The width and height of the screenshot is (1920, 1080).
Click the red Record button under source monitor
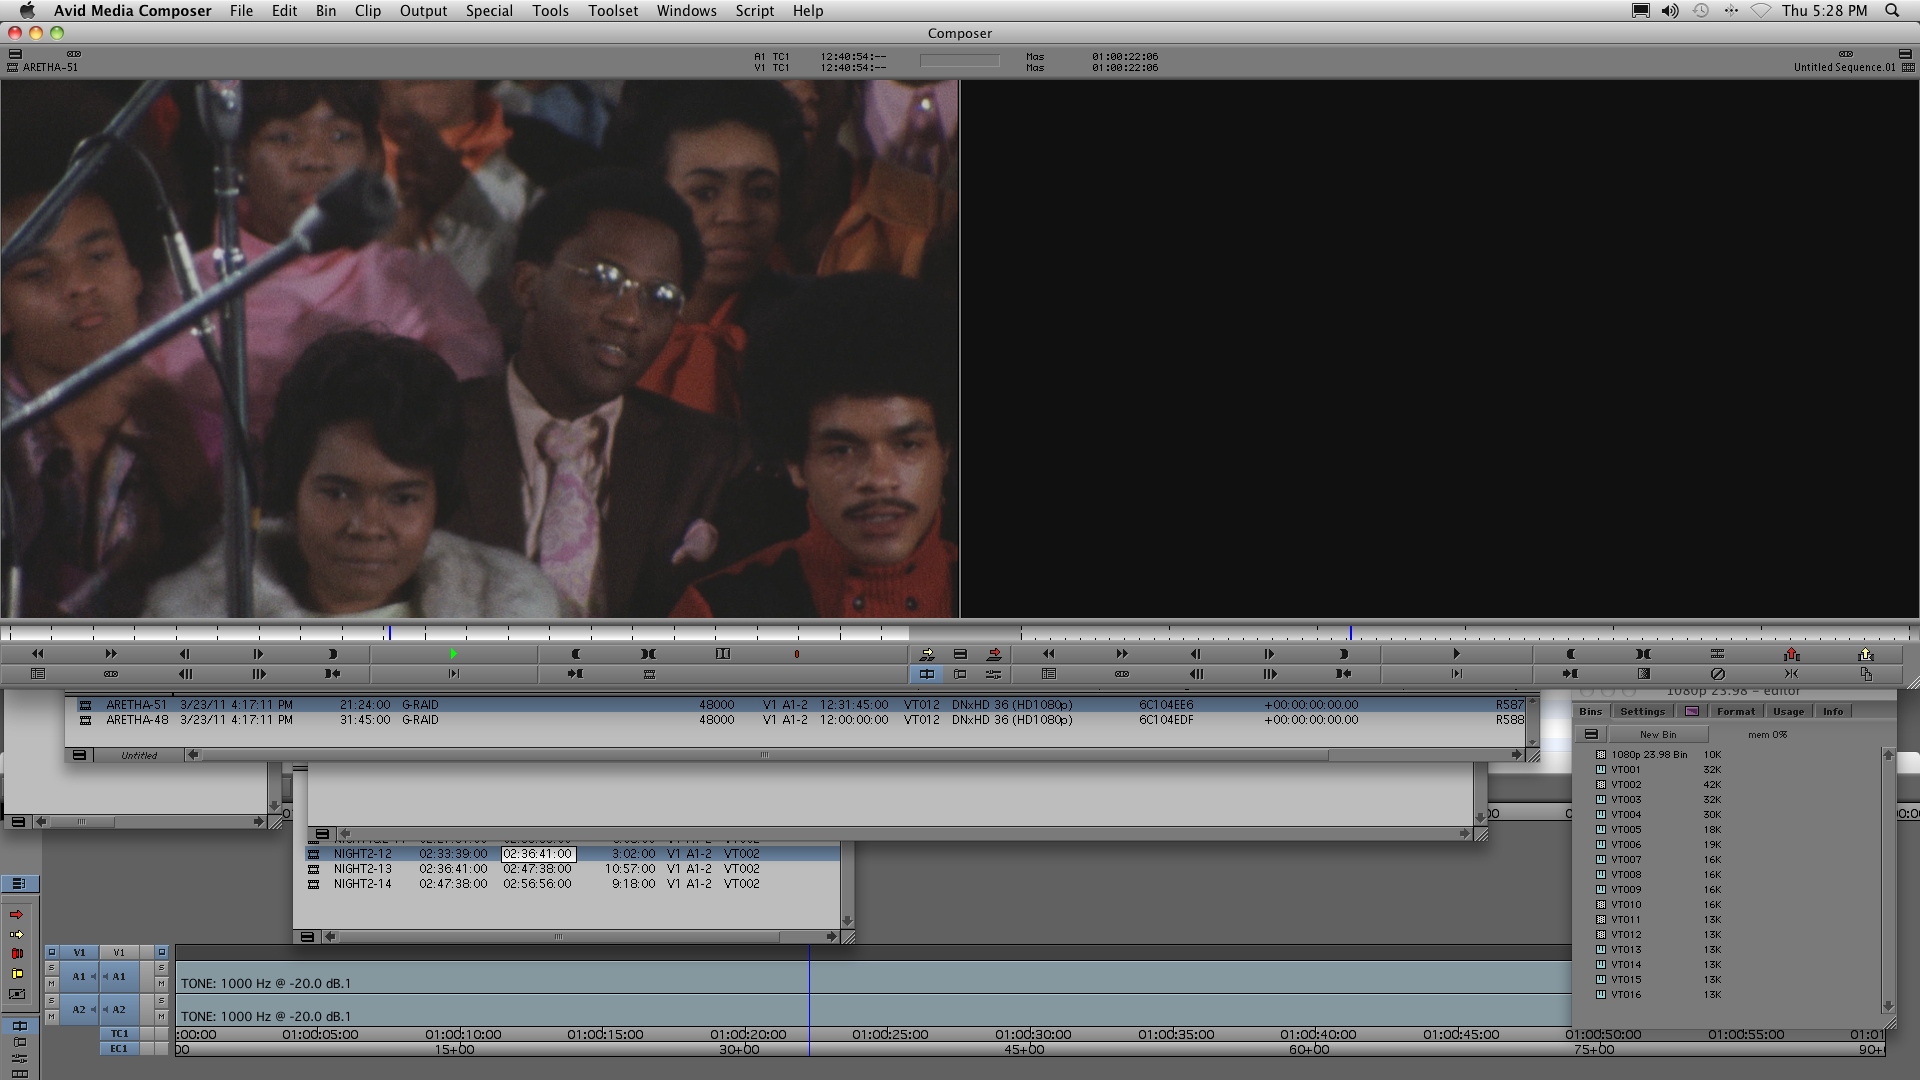pos(796,654)
